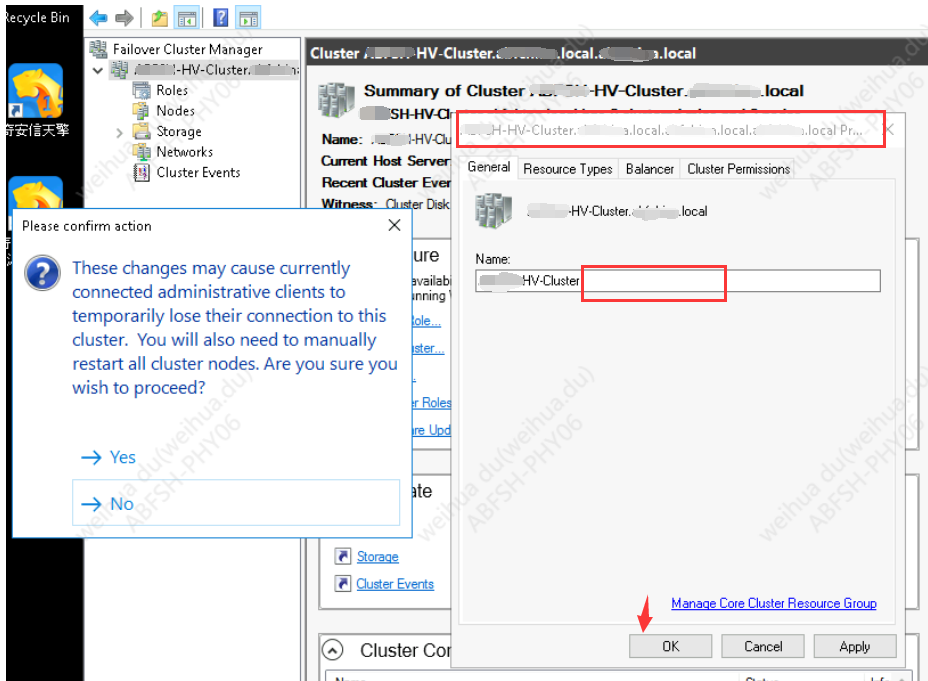Choose No in confirm action dialog
928x681 pixels.
click(236, 503)
